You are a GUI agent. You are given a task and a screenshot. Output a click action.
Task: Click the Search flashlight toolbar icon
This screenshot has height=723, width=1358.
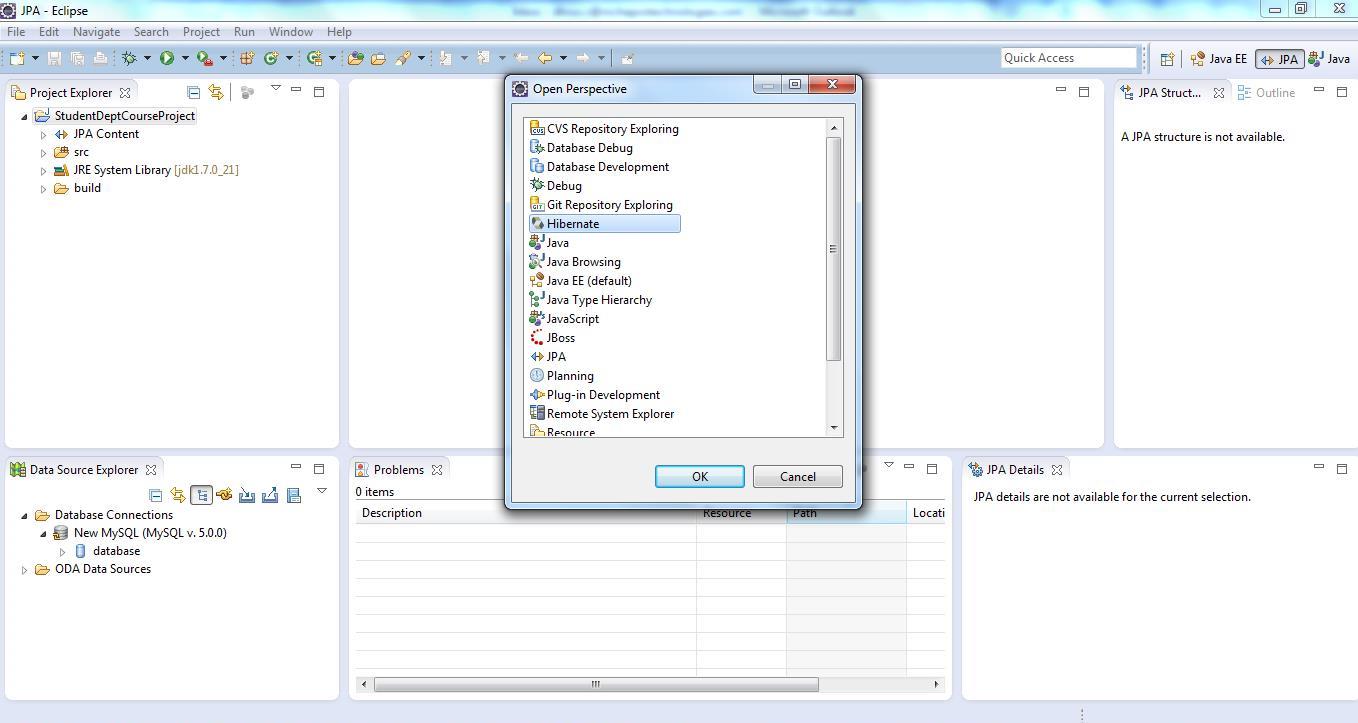coord(403,58)
